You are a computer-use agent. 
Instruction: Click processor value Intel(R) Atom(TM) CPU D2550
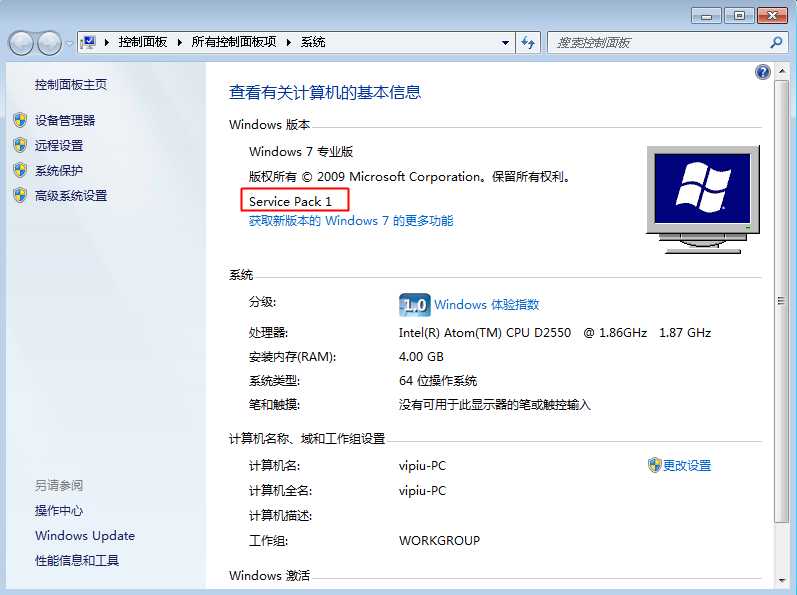click(x=555, y=333)
